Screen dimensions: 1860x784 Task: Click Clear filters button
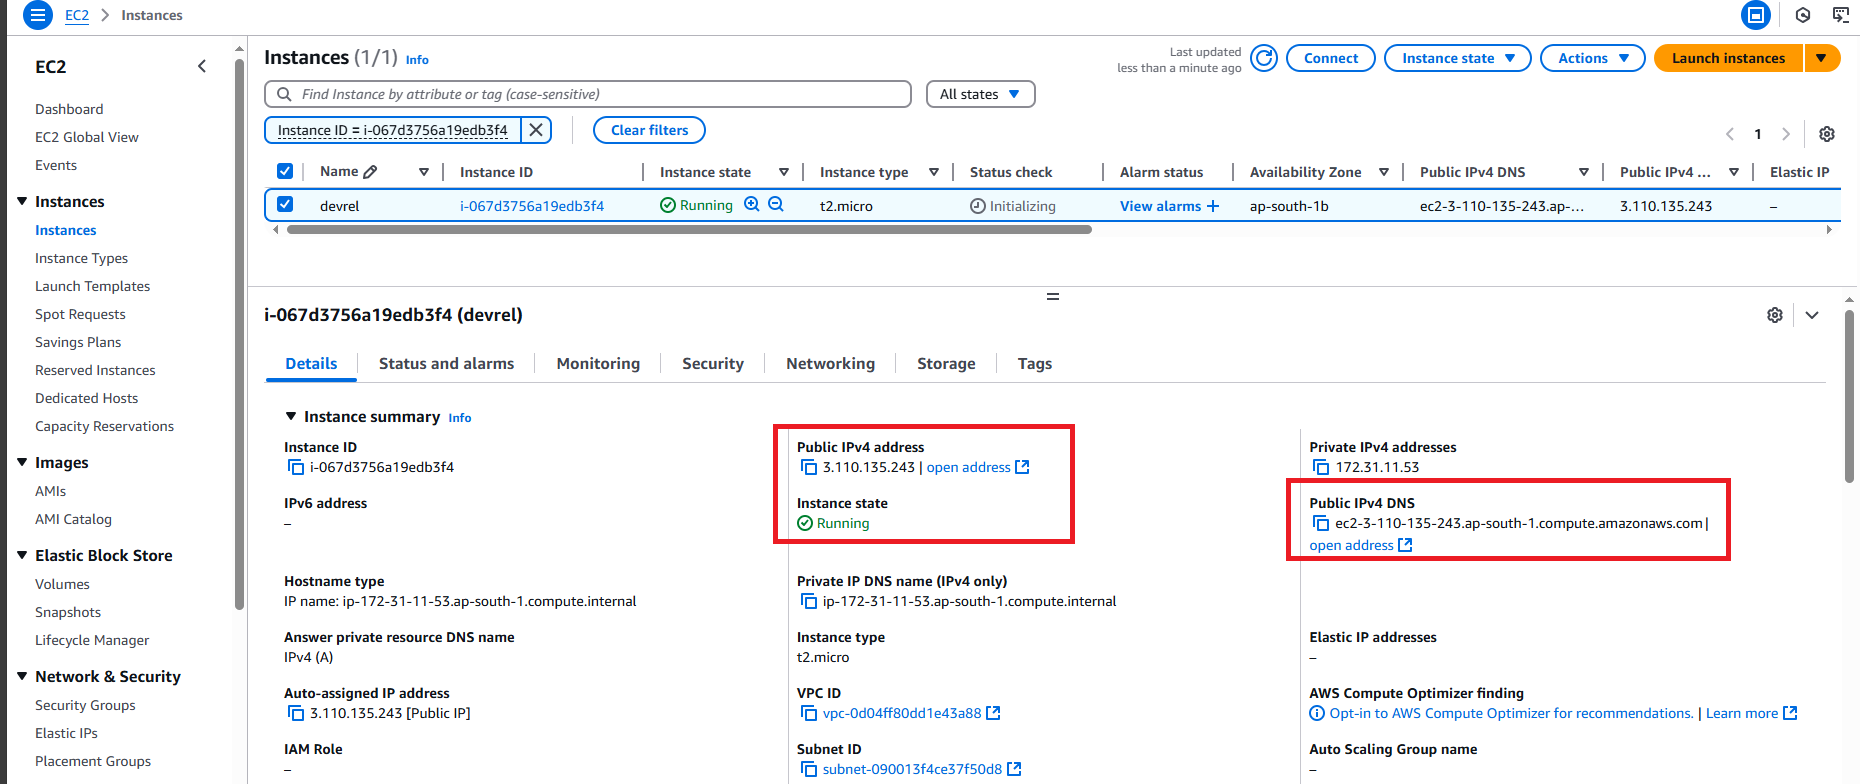pos(650,130)
